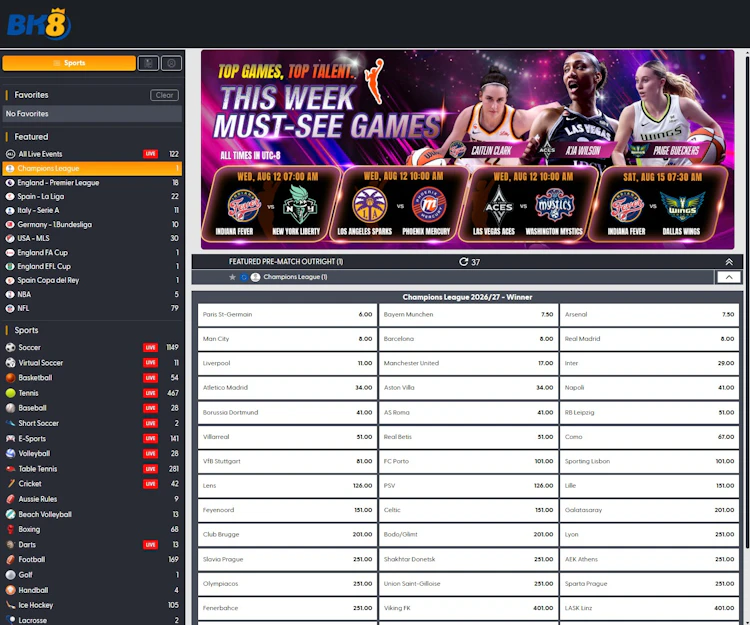This screenshot has width=750, height=625.
Task: Click the Volleyball icon
Action: 11,453
